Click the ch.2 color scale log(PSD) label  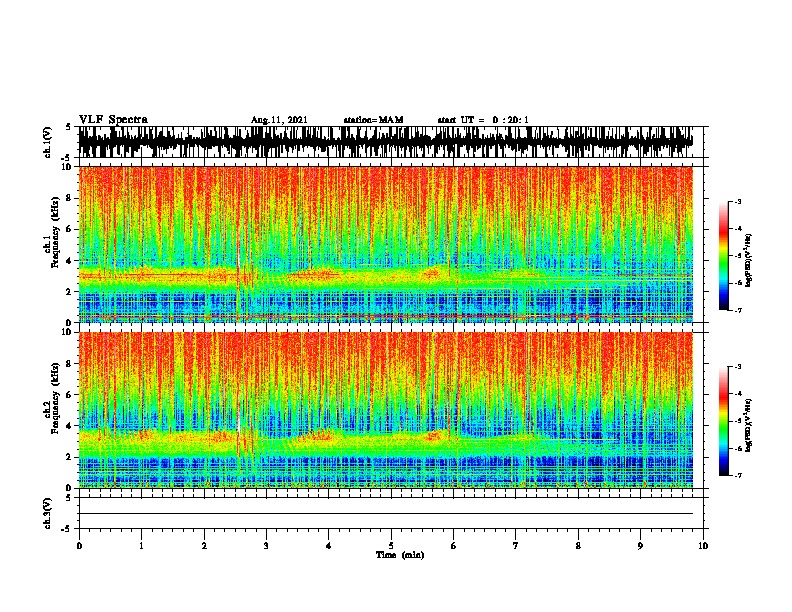click(x=749, y=425)
